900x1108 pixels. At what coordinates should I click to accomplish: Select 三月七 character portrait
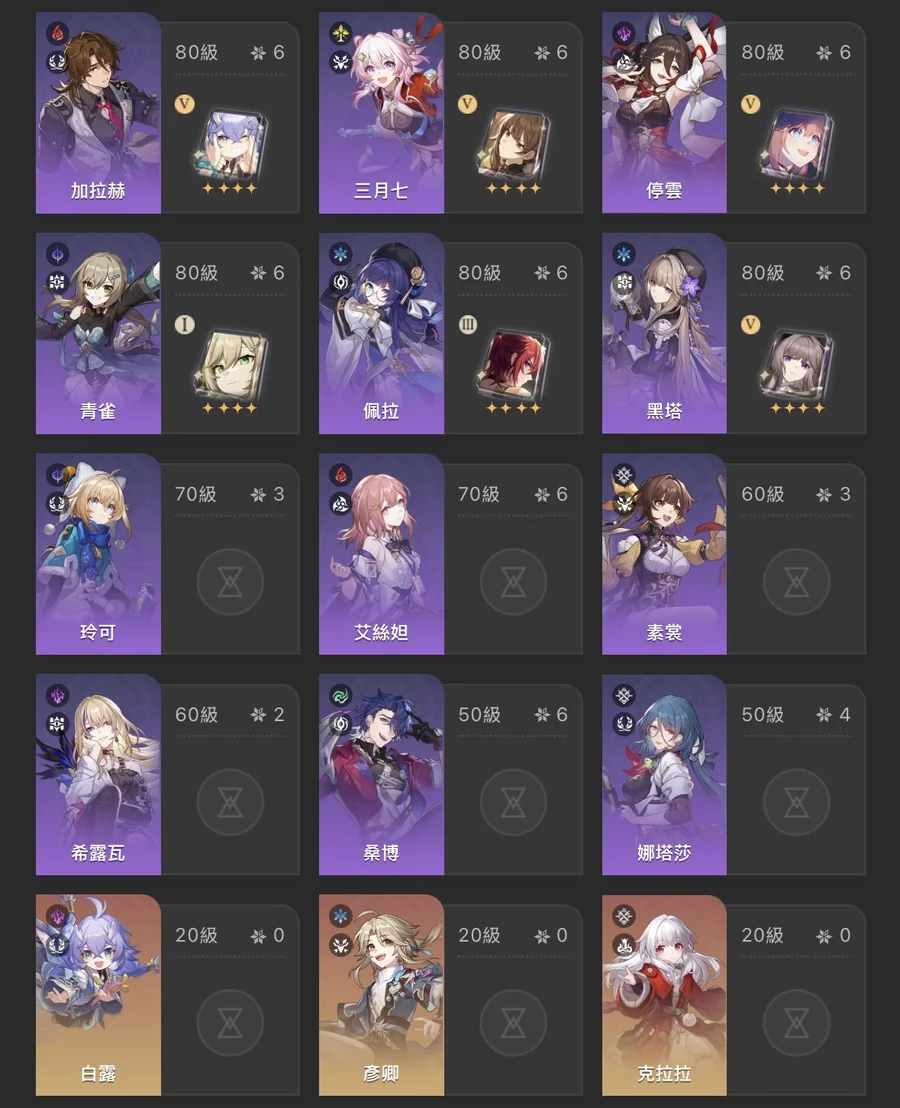pyautogui.click(x=381, y=113)
